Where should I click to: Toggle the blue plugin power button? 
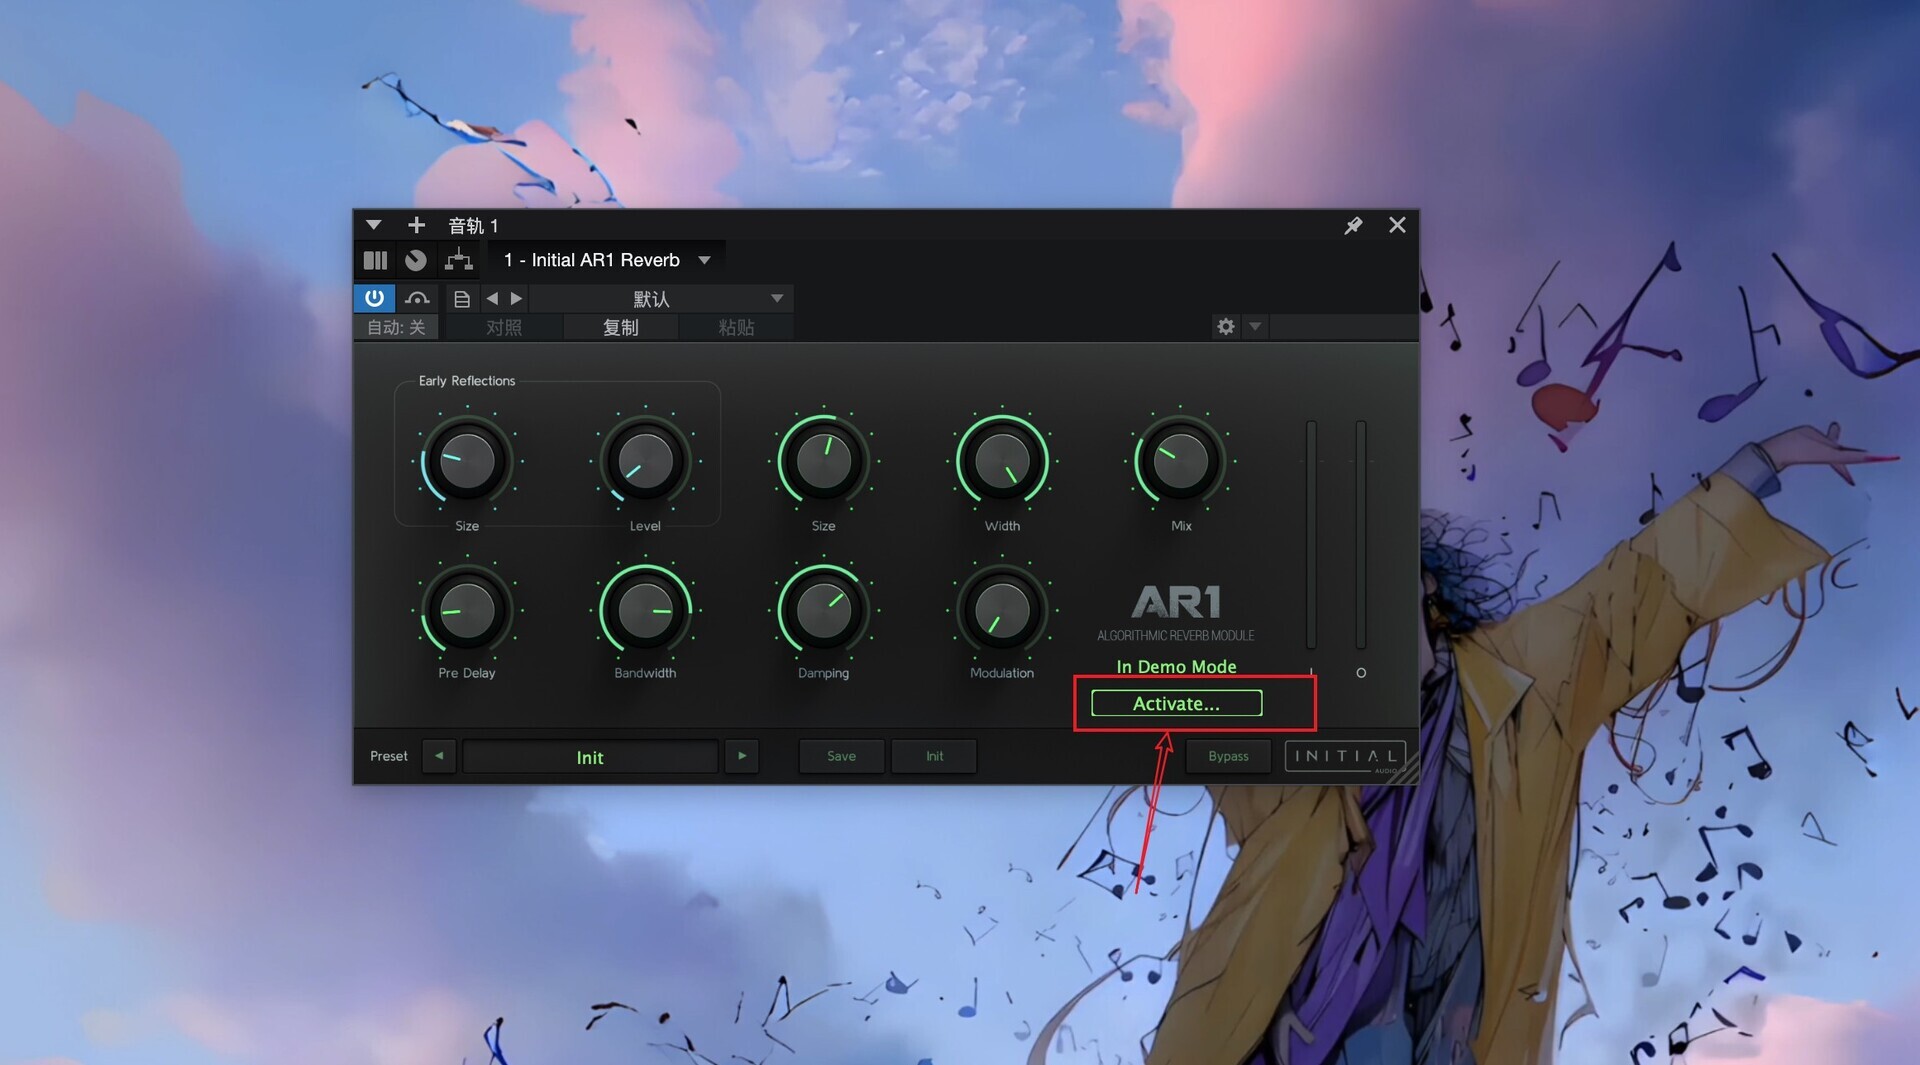click(374, 298)
